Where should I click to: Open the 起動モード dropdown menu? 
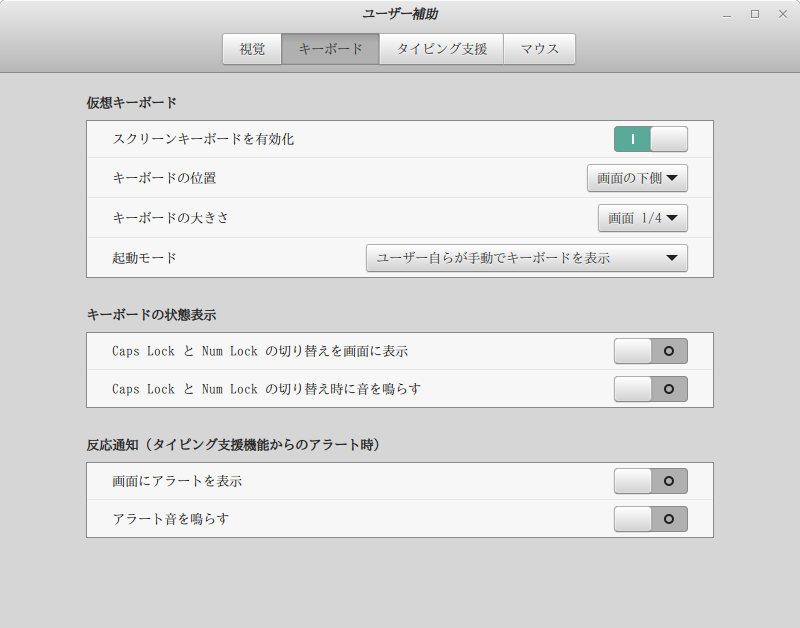click(x=526, y=258)
